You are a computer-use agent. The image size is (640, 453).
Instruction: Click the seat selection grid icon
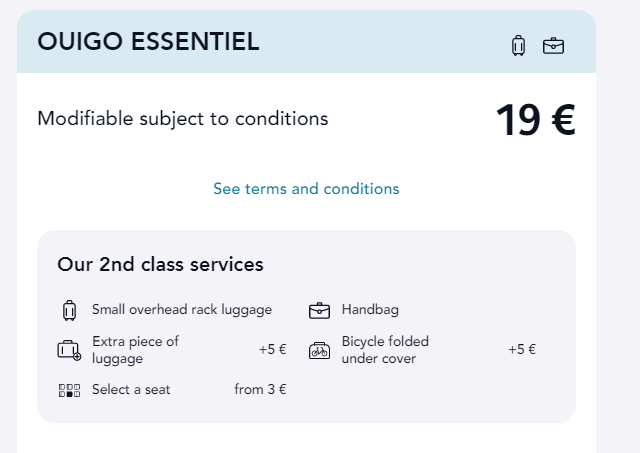click(69, 390)
